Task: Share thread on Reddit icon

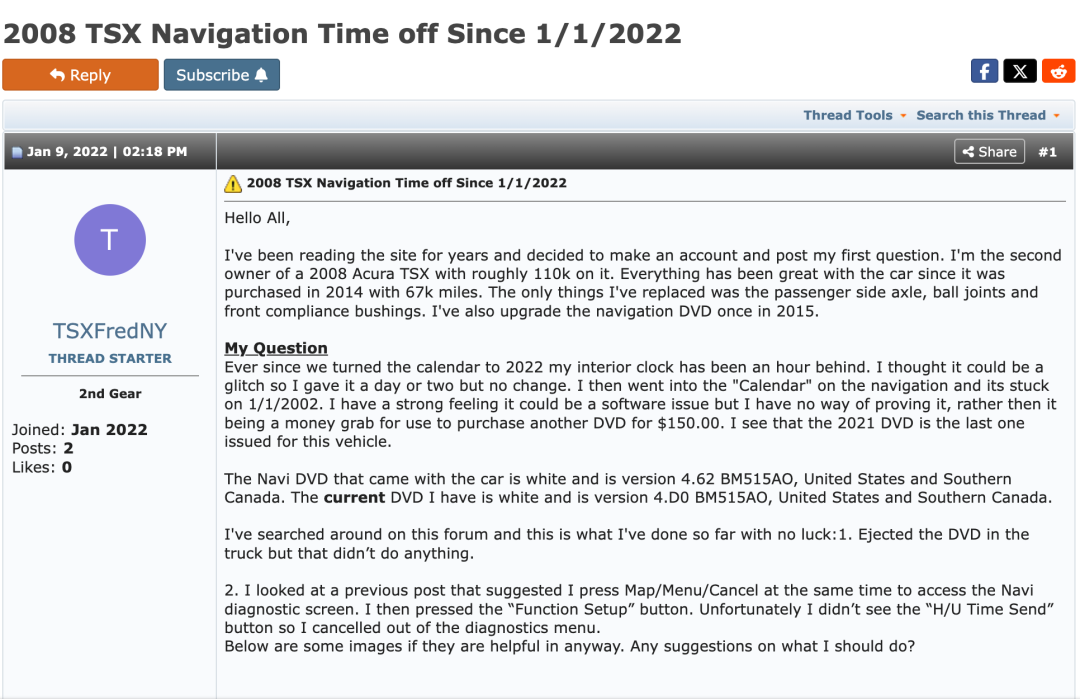Action: 1059,72
